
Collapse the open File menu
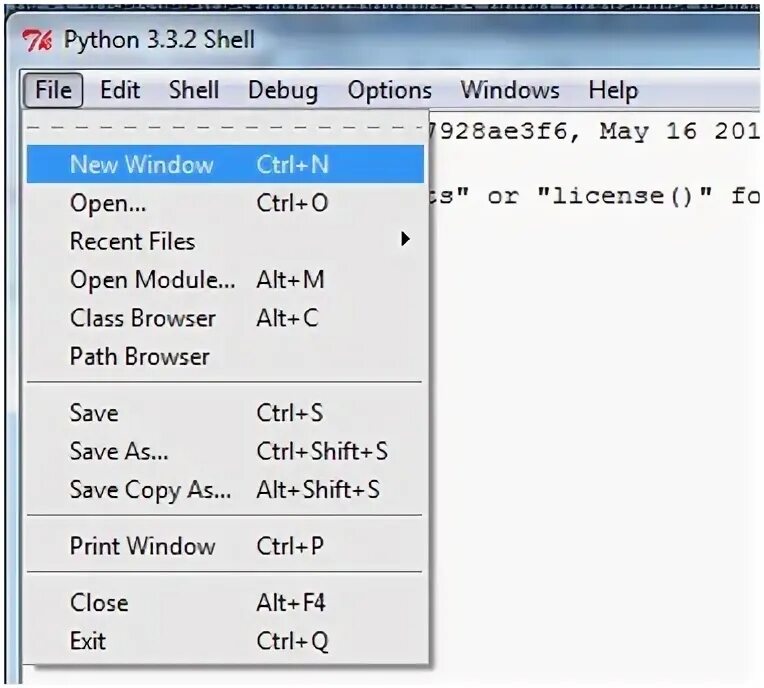[x=53, y=90]
